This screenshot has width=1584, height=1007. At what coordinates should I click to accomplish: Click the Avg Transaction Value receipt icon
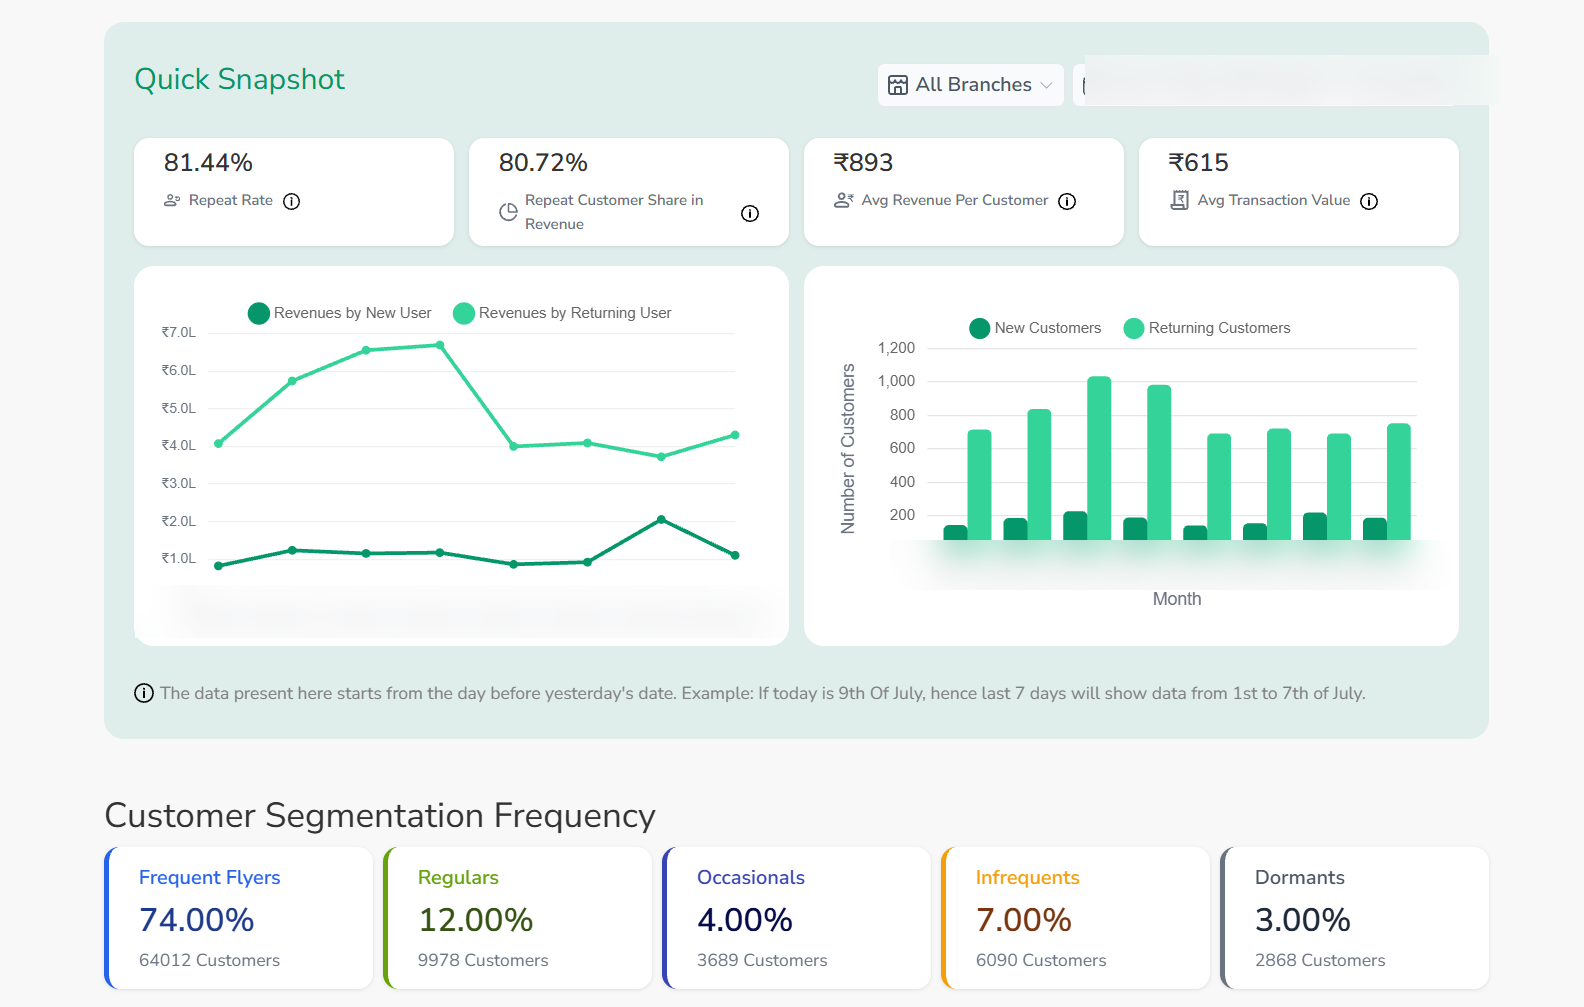pyautogui.click(x=1180, y=200)
